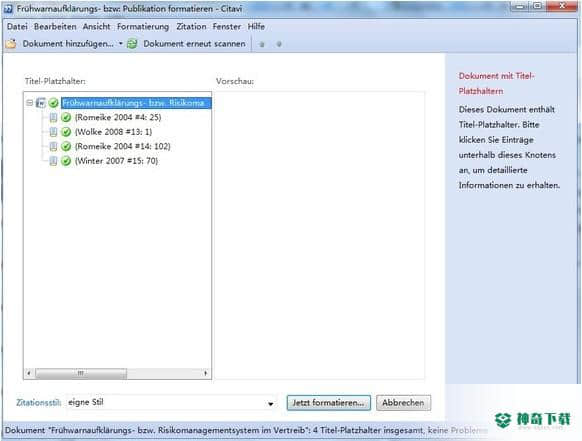Image resolution: width=582 pixels, height=441 pixels.
Task: Click scroll right arrow of placeholder tree
Action: [206, 373]
